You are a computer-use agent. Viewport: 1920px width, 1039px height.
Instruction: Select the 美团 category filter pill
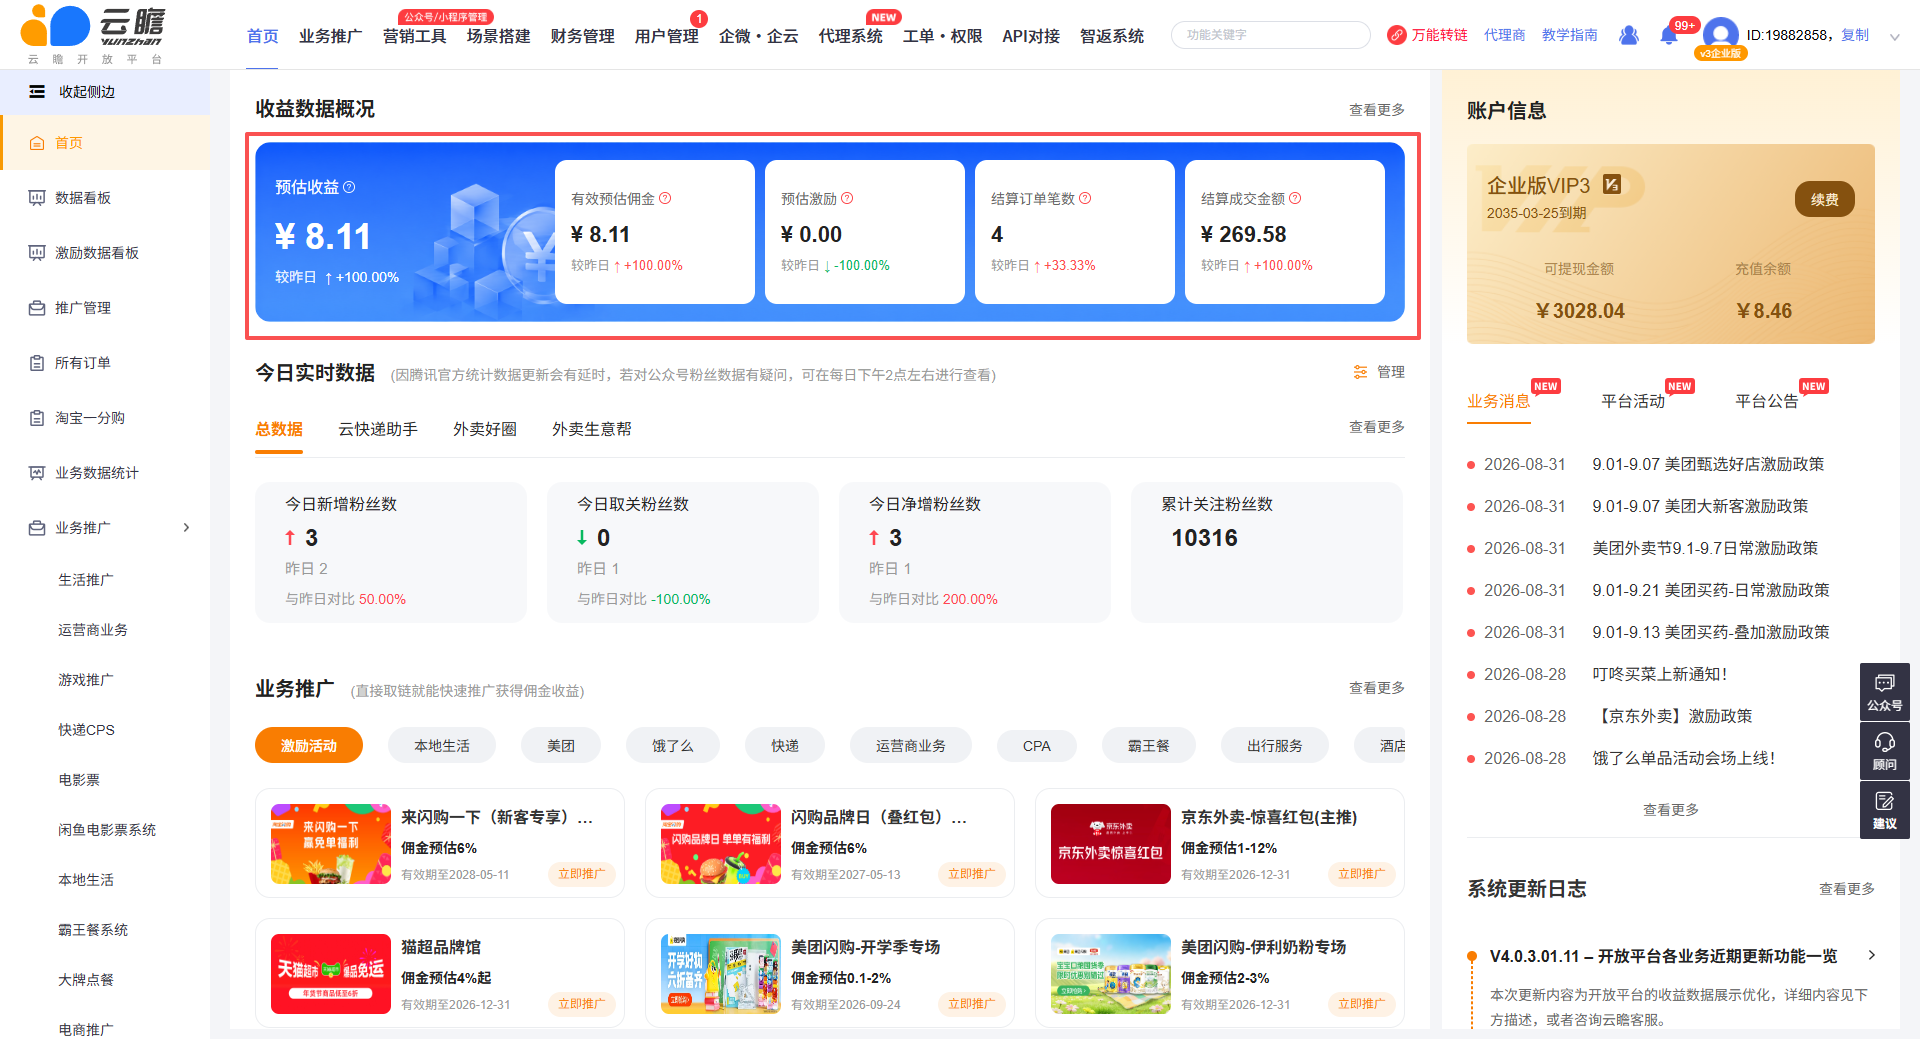tap(561, 746)
